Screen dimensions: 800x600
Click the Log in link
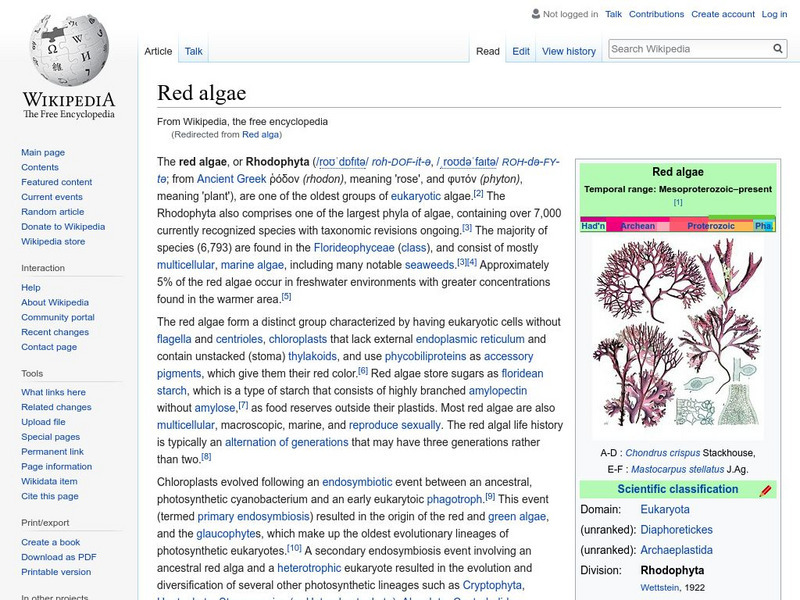pos(774,14)
